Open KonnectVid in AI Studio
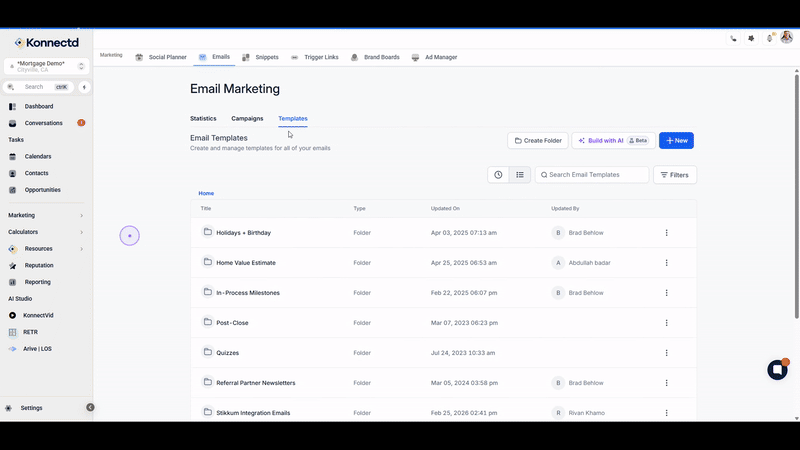This screenshot has height=450, width=800. point(38,315)
